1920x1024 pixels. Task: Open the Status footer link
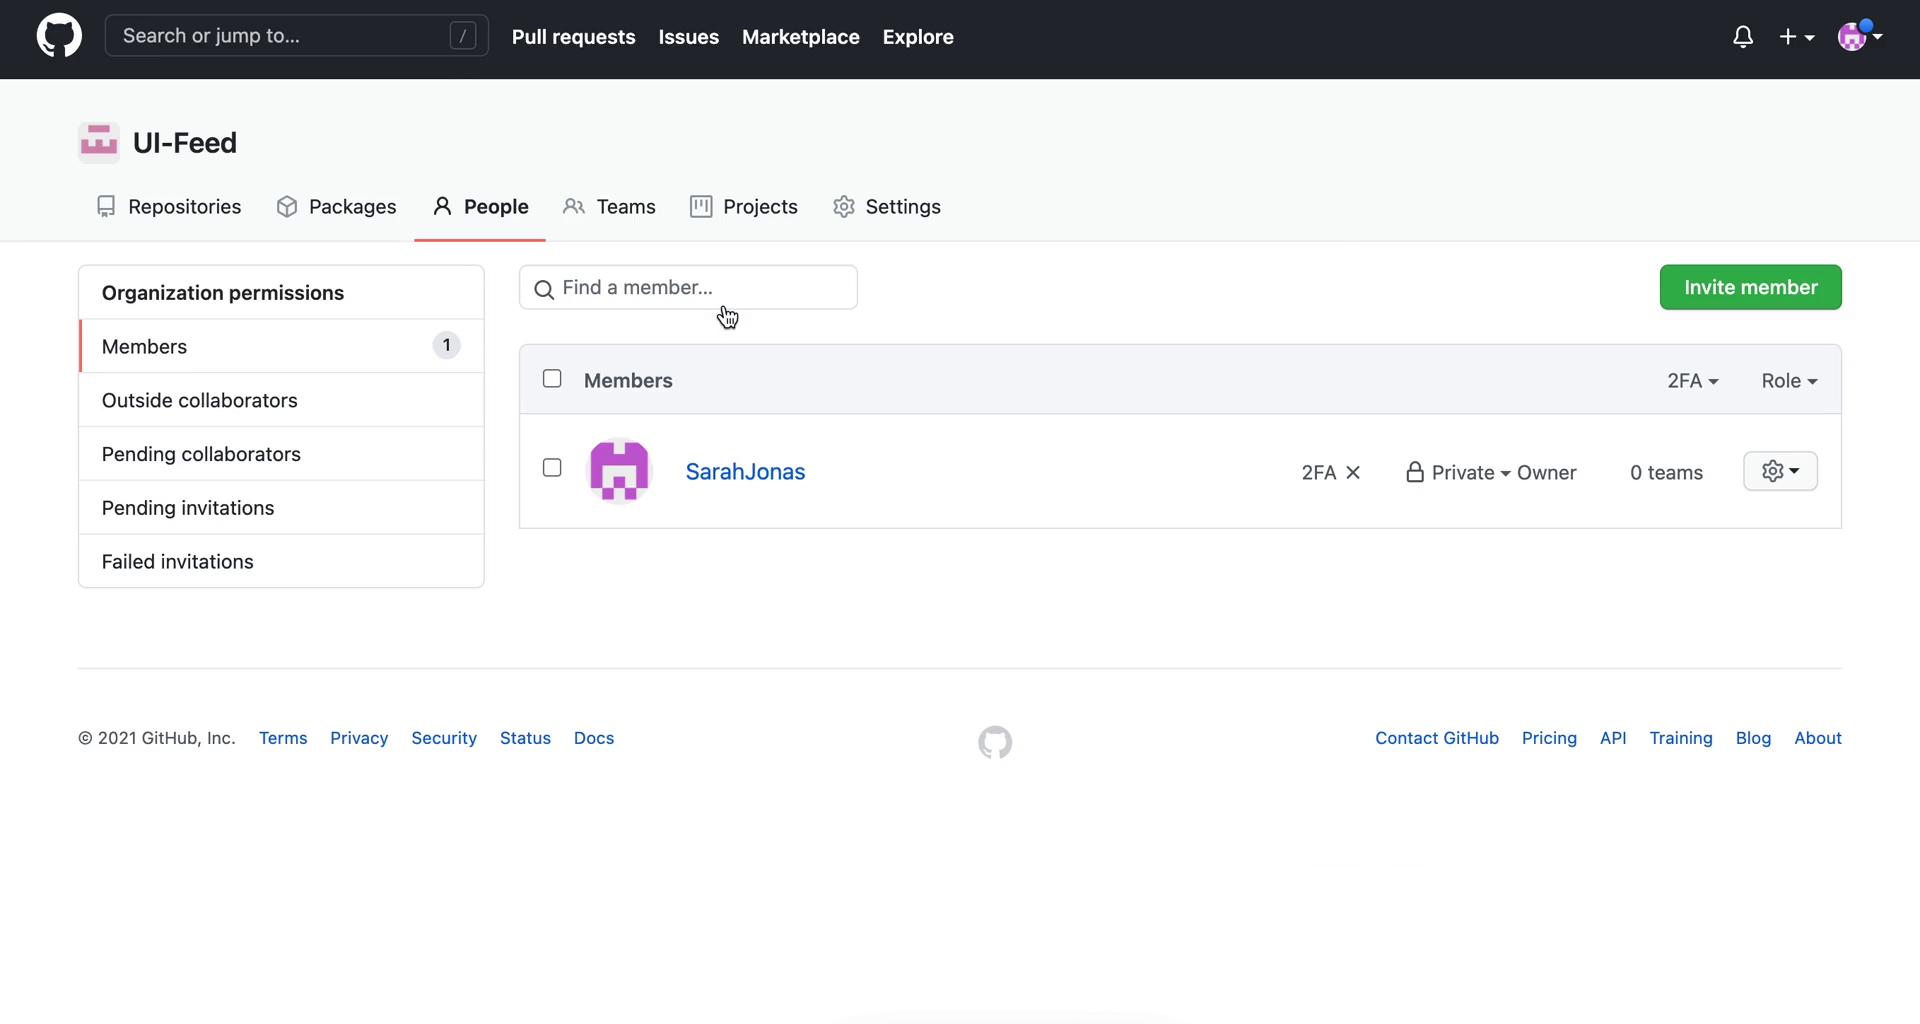525,738
